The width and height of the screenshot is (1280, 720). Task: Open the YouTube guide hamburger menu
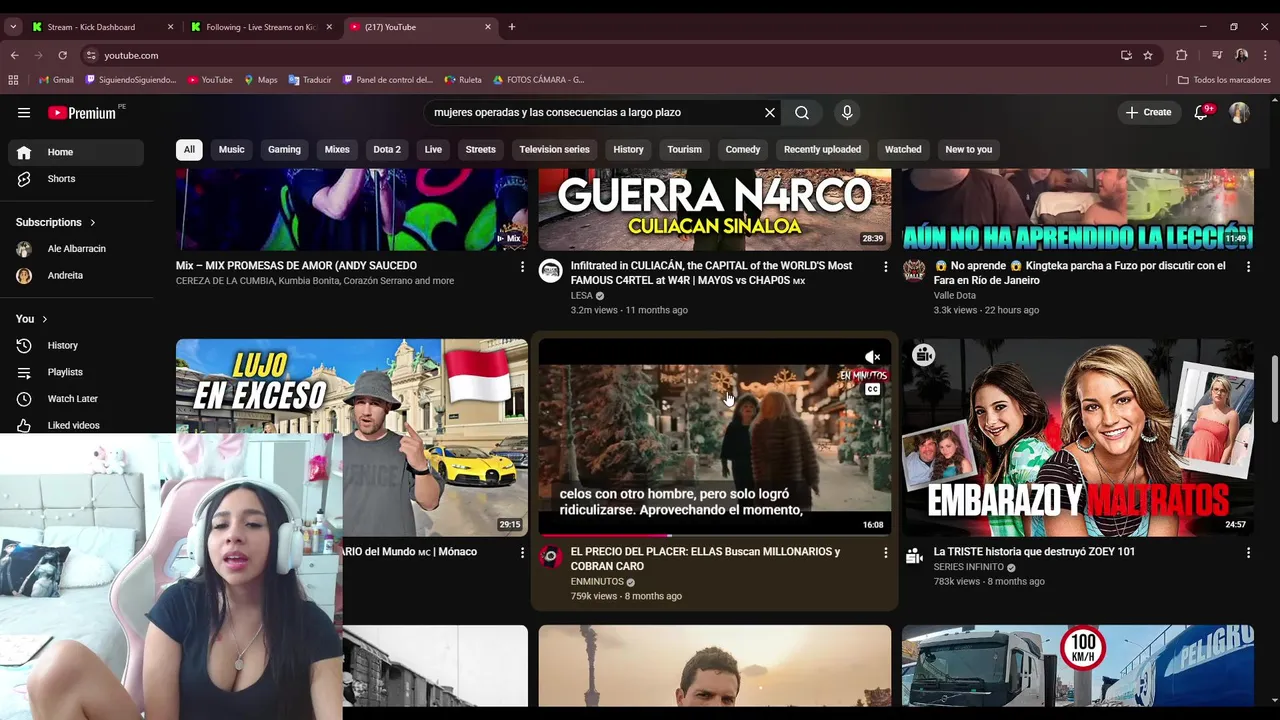pos(24,113)
